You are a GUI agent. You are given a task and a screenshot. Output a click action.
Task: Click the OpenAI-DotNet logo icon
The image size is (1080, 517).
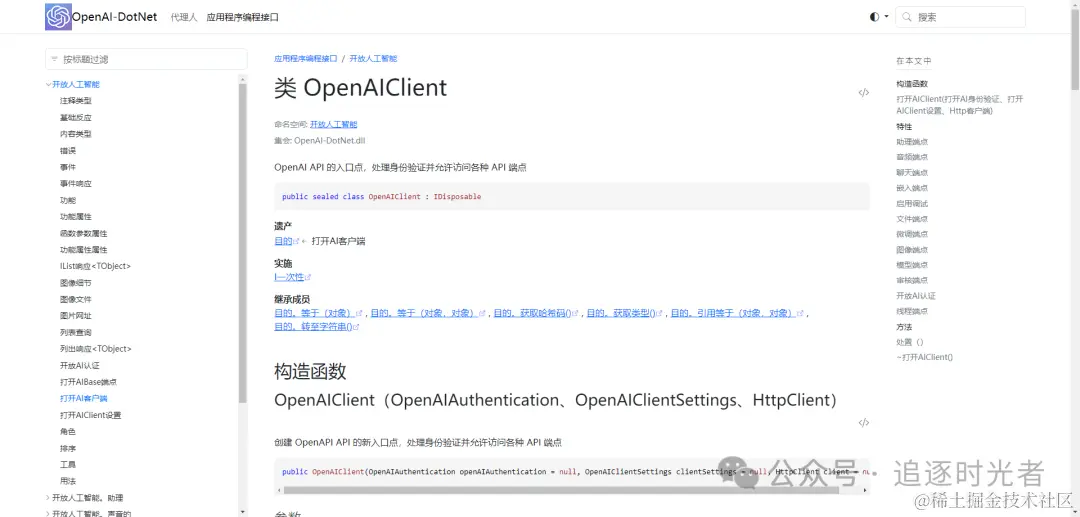click(x=59, y=17)
